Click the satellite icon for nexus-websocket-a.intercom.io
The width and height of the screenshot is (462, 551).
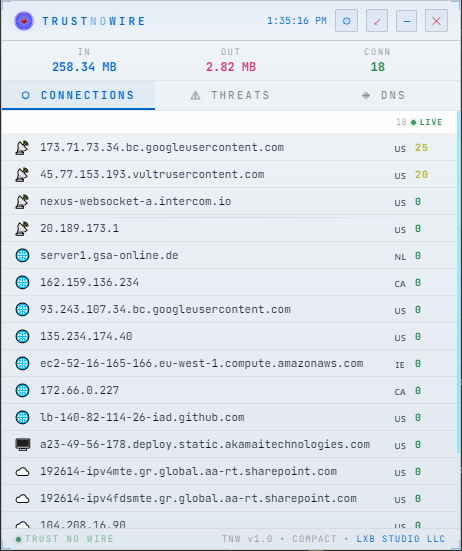tap(22, 202)
